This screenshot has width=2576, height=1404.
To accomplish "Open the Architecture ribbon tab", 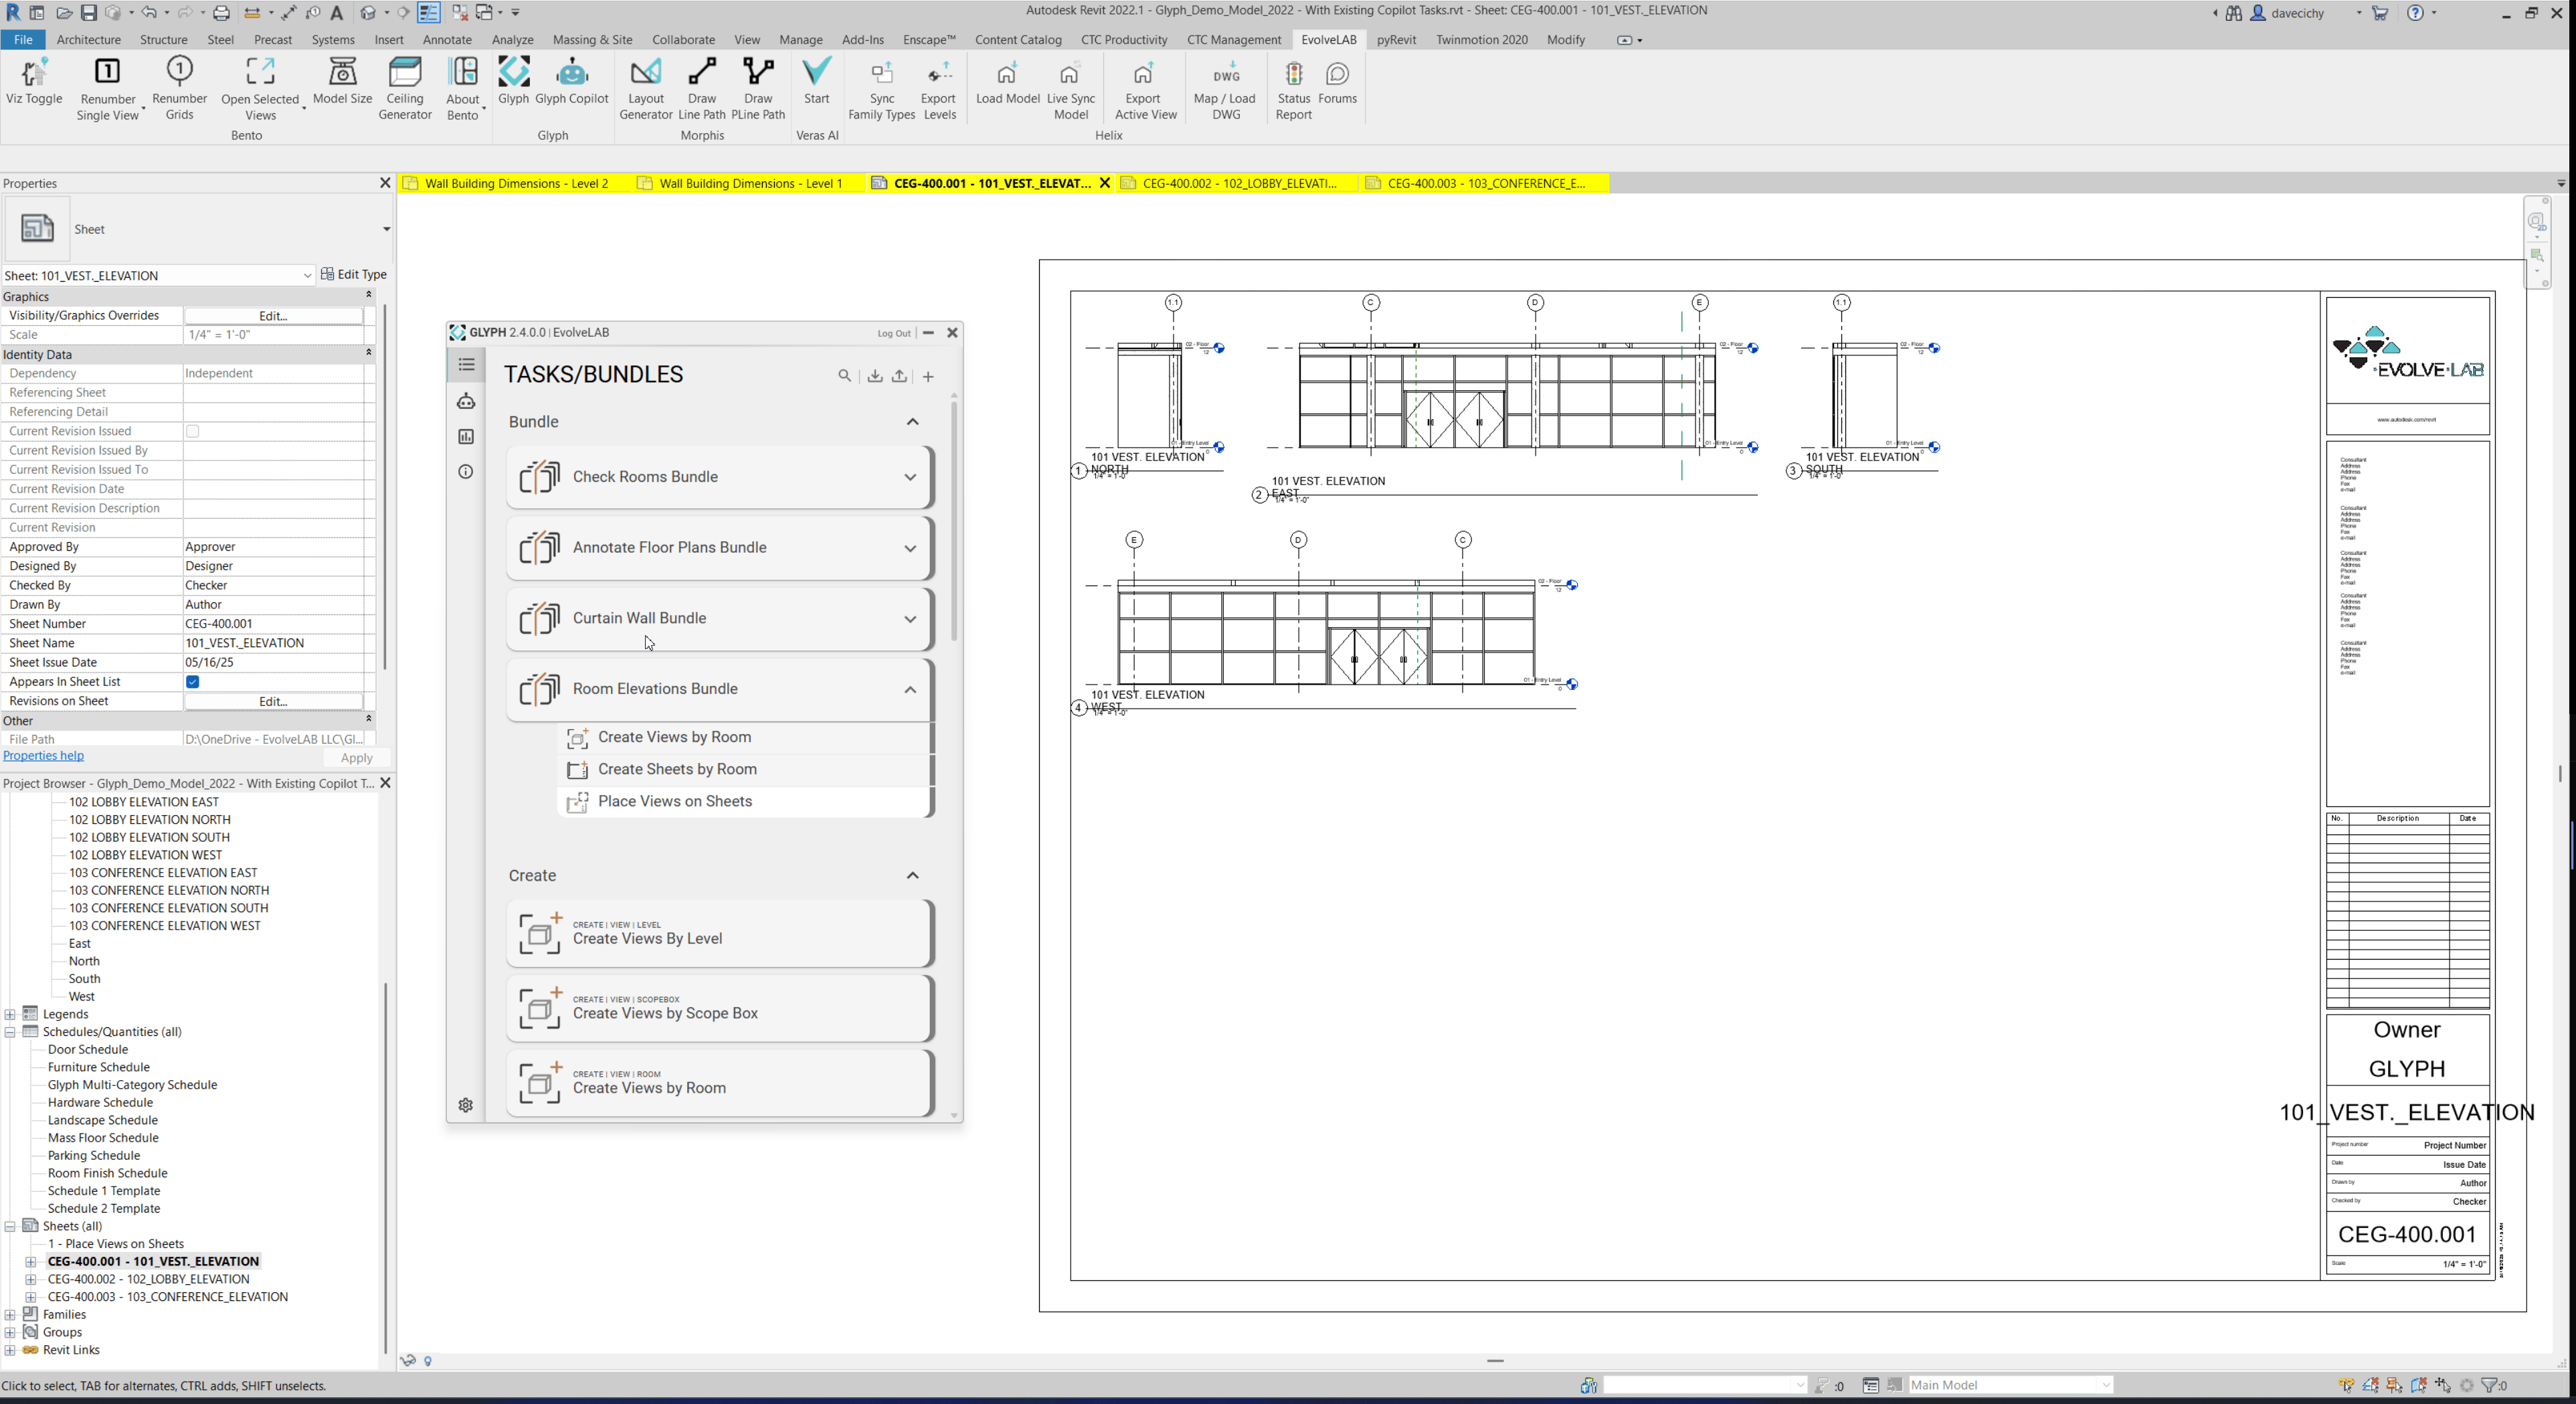I will (x=89, y=40).
